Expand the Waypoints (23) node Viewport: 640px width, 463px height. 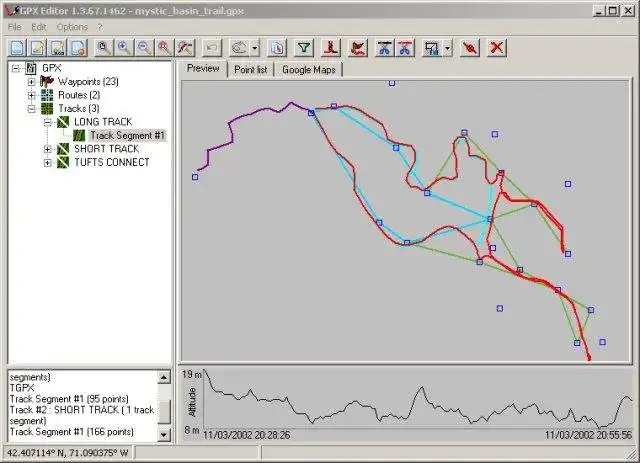click(x=31, y=82)
